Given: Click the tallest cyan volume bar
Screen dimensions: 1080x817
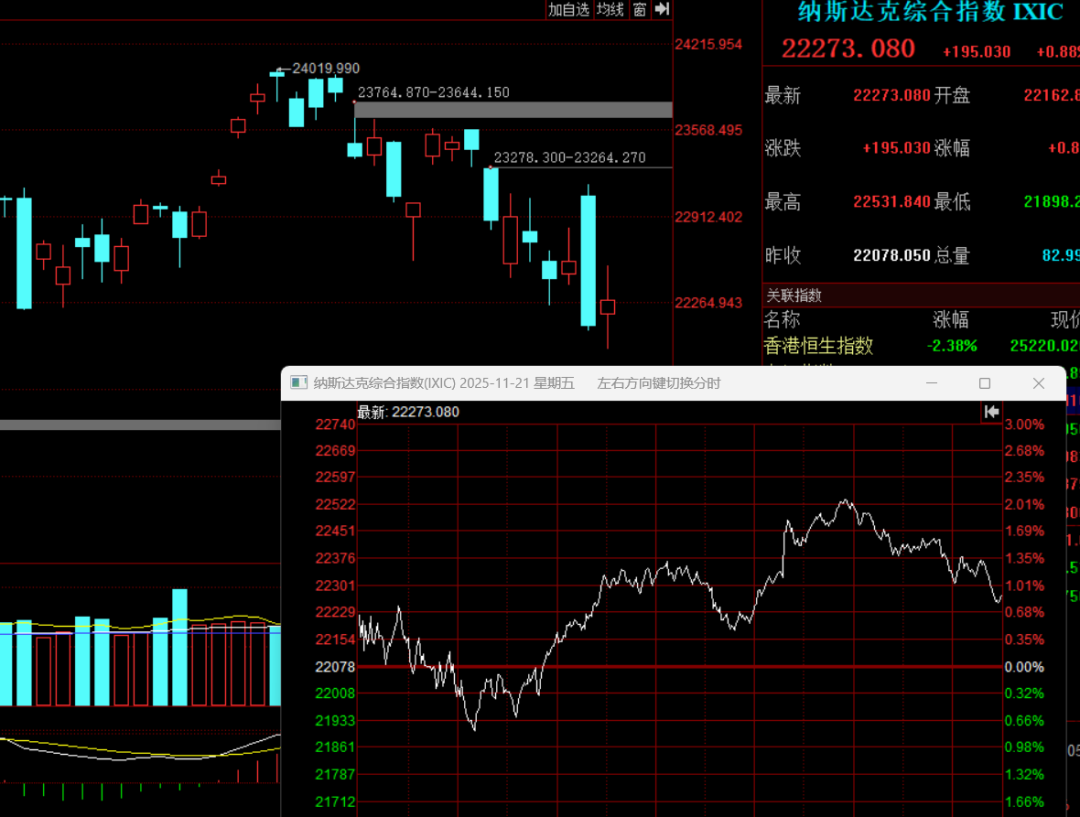Looking at the screenshot, I should [180, 646].
